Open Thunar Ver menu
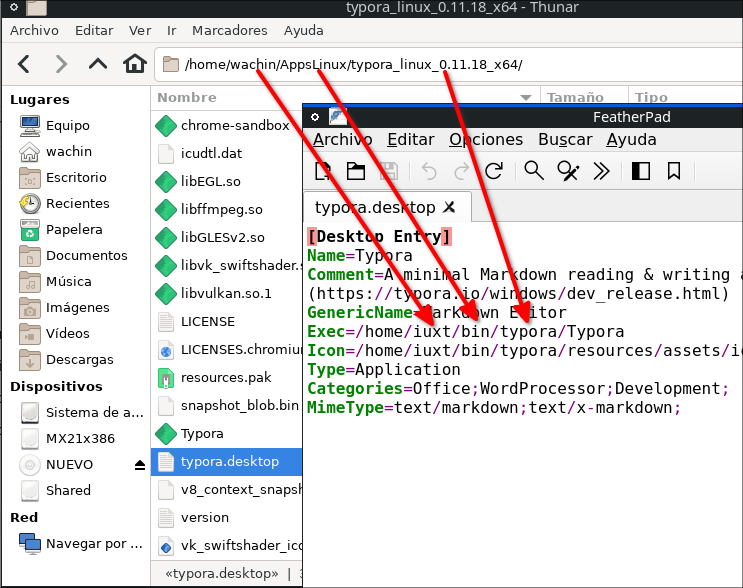This screenshot has width=743, height=588. click(x=140, y=31)
